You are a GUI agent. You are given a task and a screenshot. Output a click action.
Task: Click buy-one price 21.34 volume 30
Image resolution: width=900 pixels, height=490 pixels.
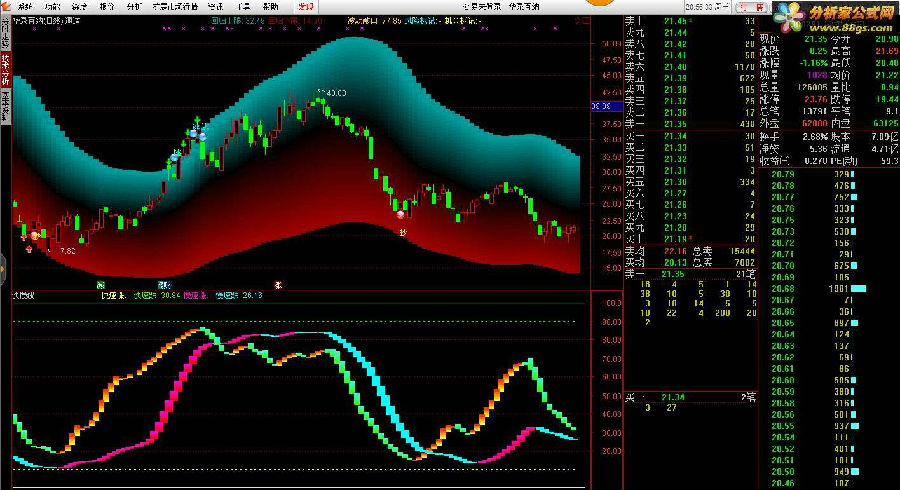(x=675, y=137)
